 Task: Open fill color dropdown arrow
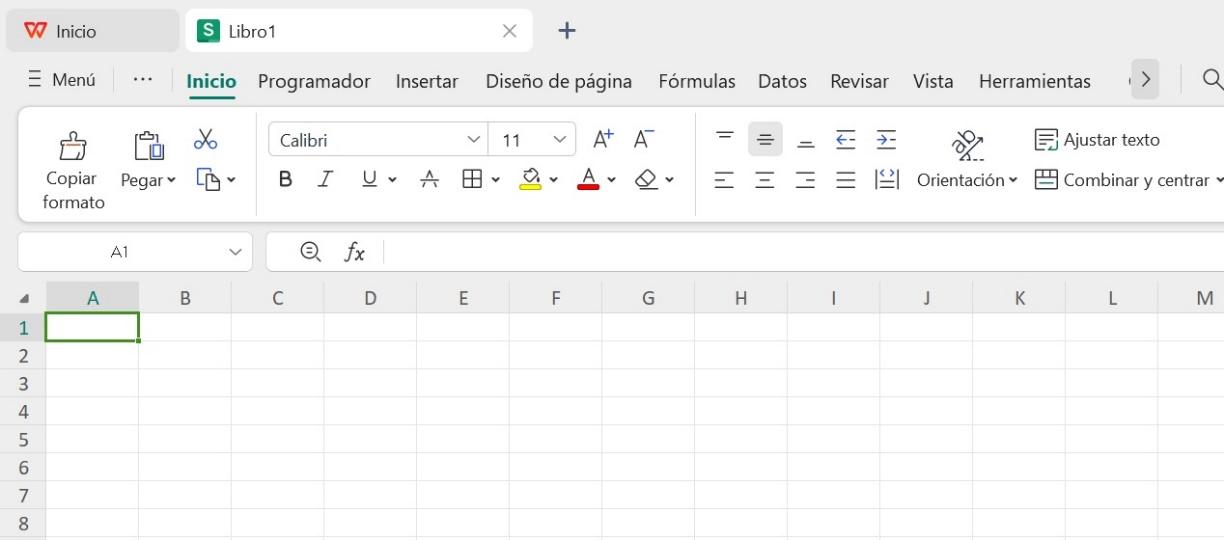553,181
